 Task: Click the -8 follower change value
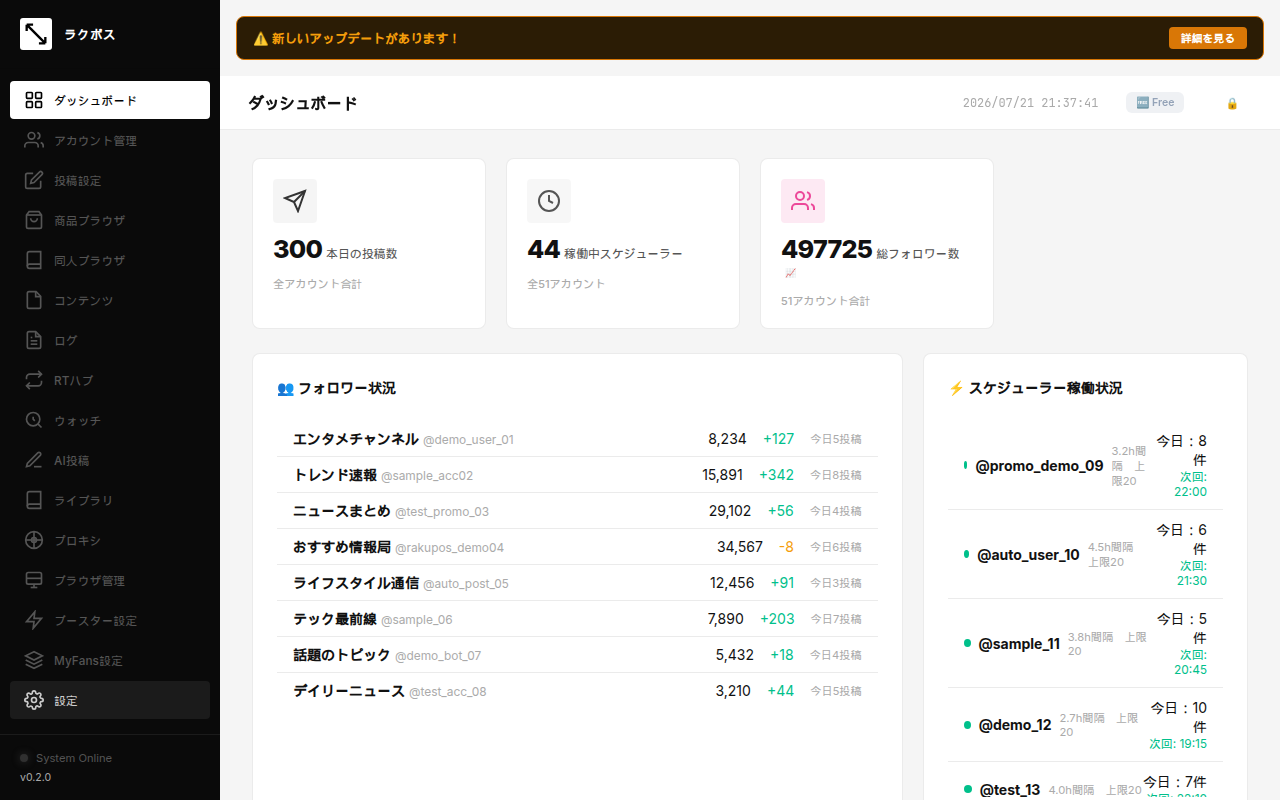(x=786, y=547)
